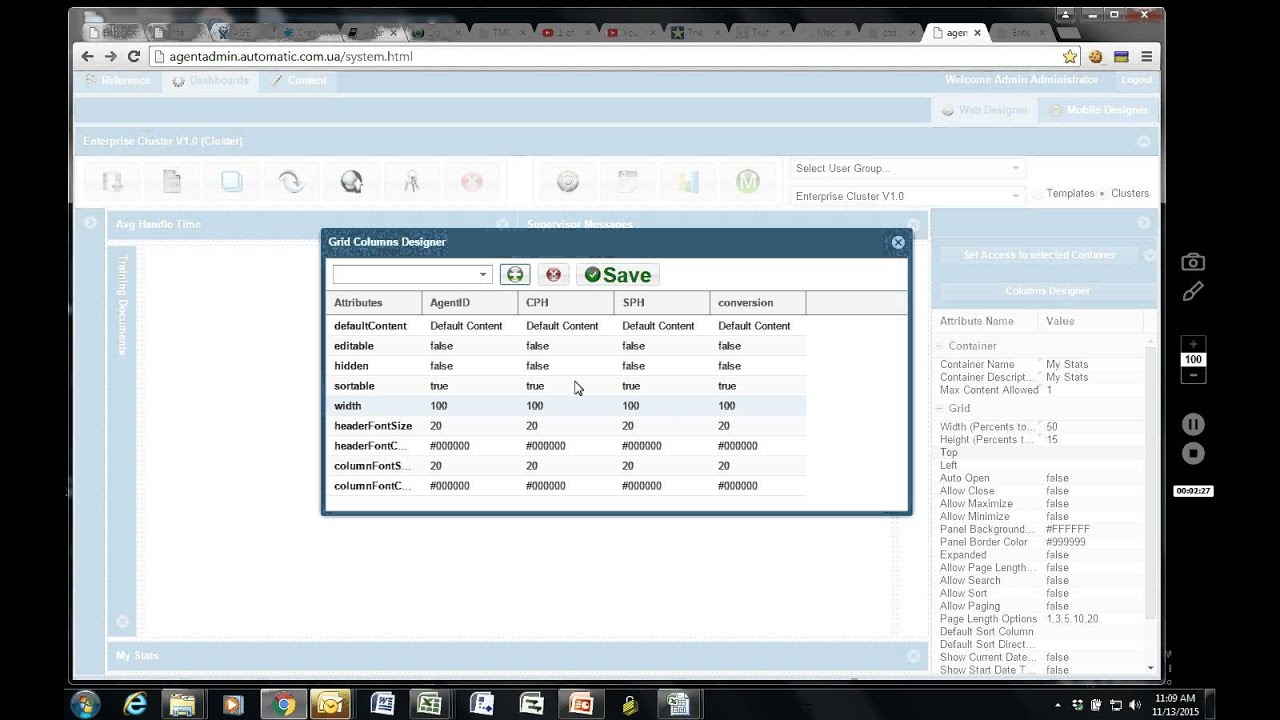This screenshot has width=1280, height=720.
Task: Click the AgentID column header
Action: pos(470,303)
